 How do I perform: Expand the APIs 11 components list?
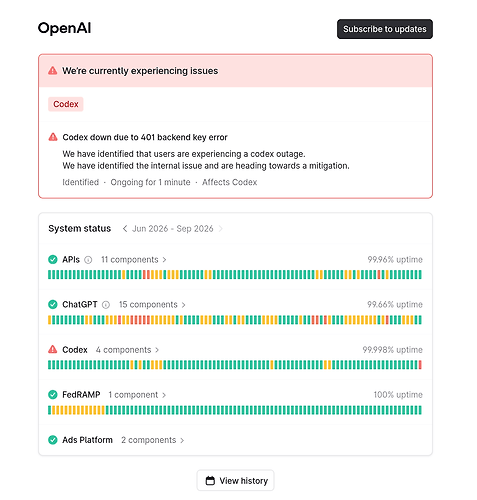tap(134, 260)
